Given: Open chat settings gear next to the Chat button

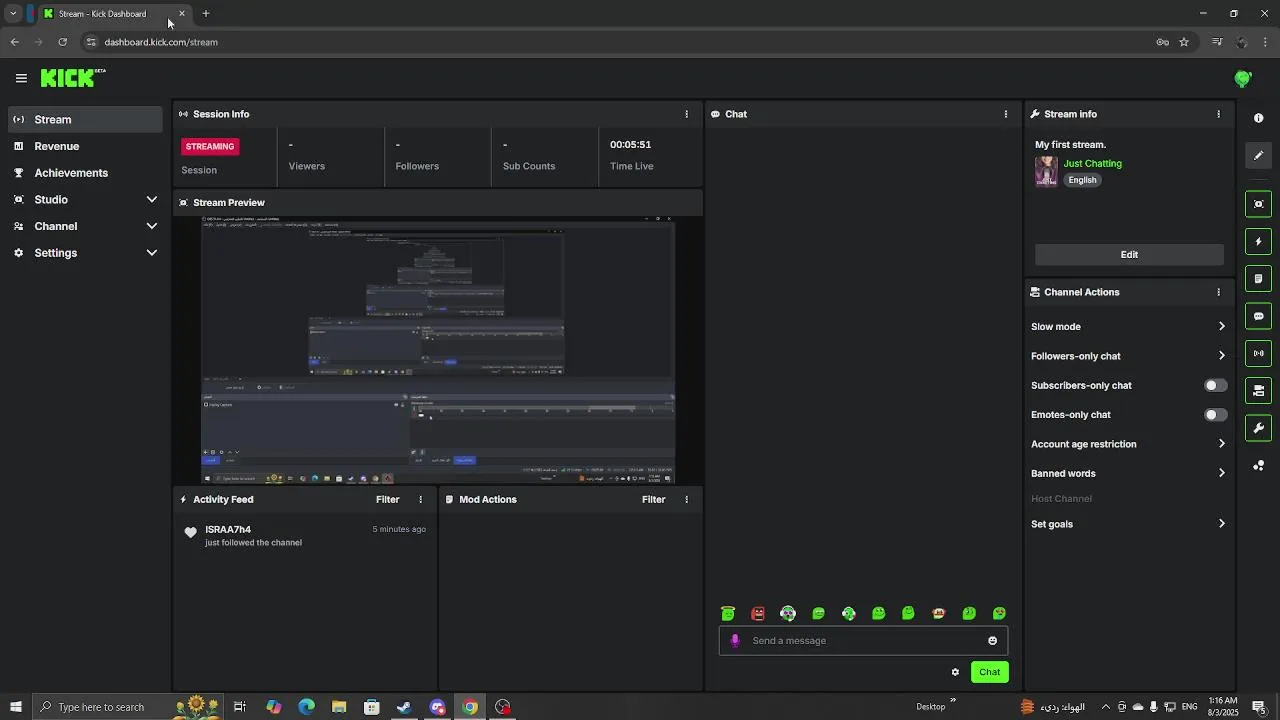Looking at the screenshot, I should [955, 672].
